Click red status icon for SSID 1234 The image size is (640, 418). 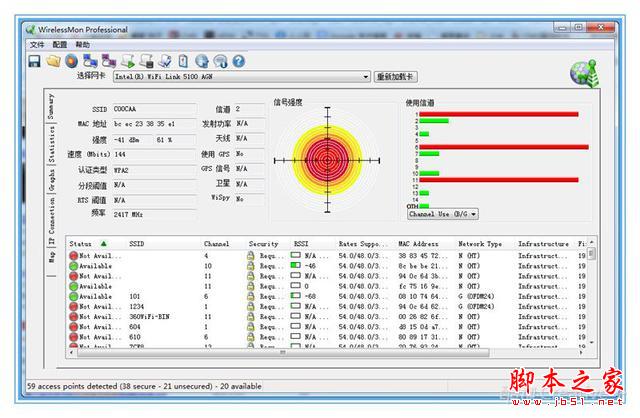pyautogui.click(x=73, y=307)
